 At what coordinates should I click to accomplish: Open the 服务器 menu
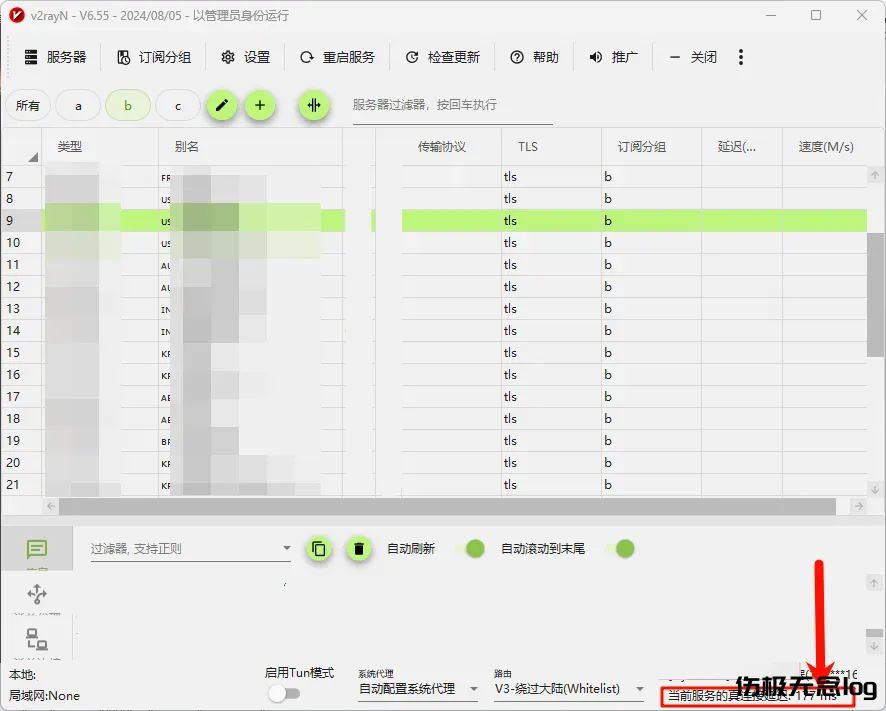click(x=55, y=57)
